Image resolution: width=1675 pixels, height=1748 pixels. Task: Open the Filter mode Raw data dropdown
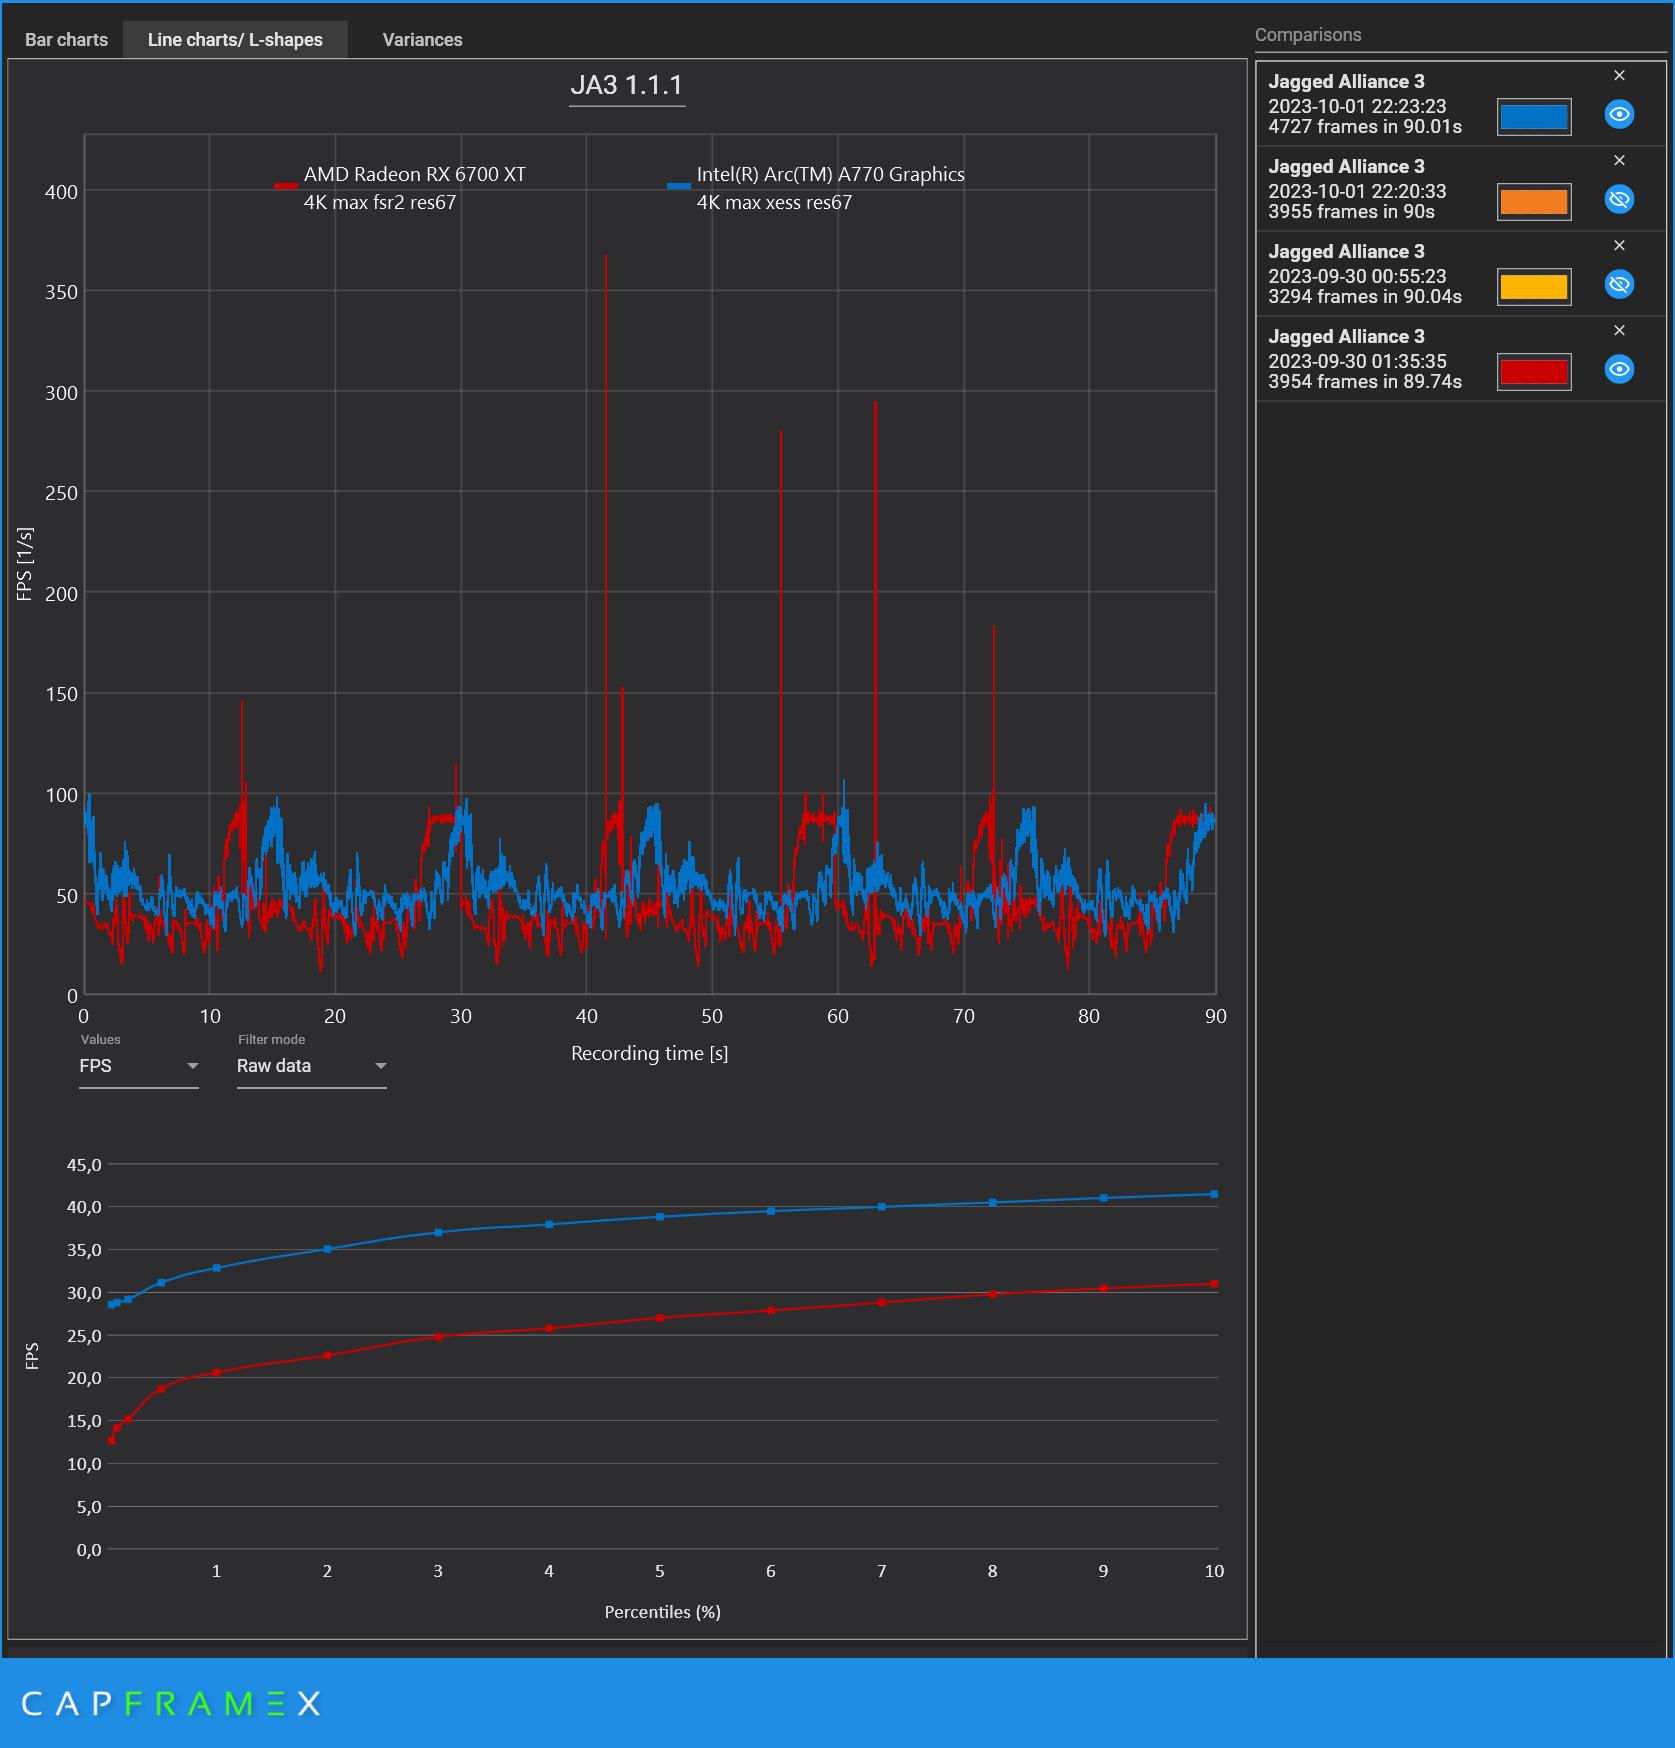tap(312, 1066)
